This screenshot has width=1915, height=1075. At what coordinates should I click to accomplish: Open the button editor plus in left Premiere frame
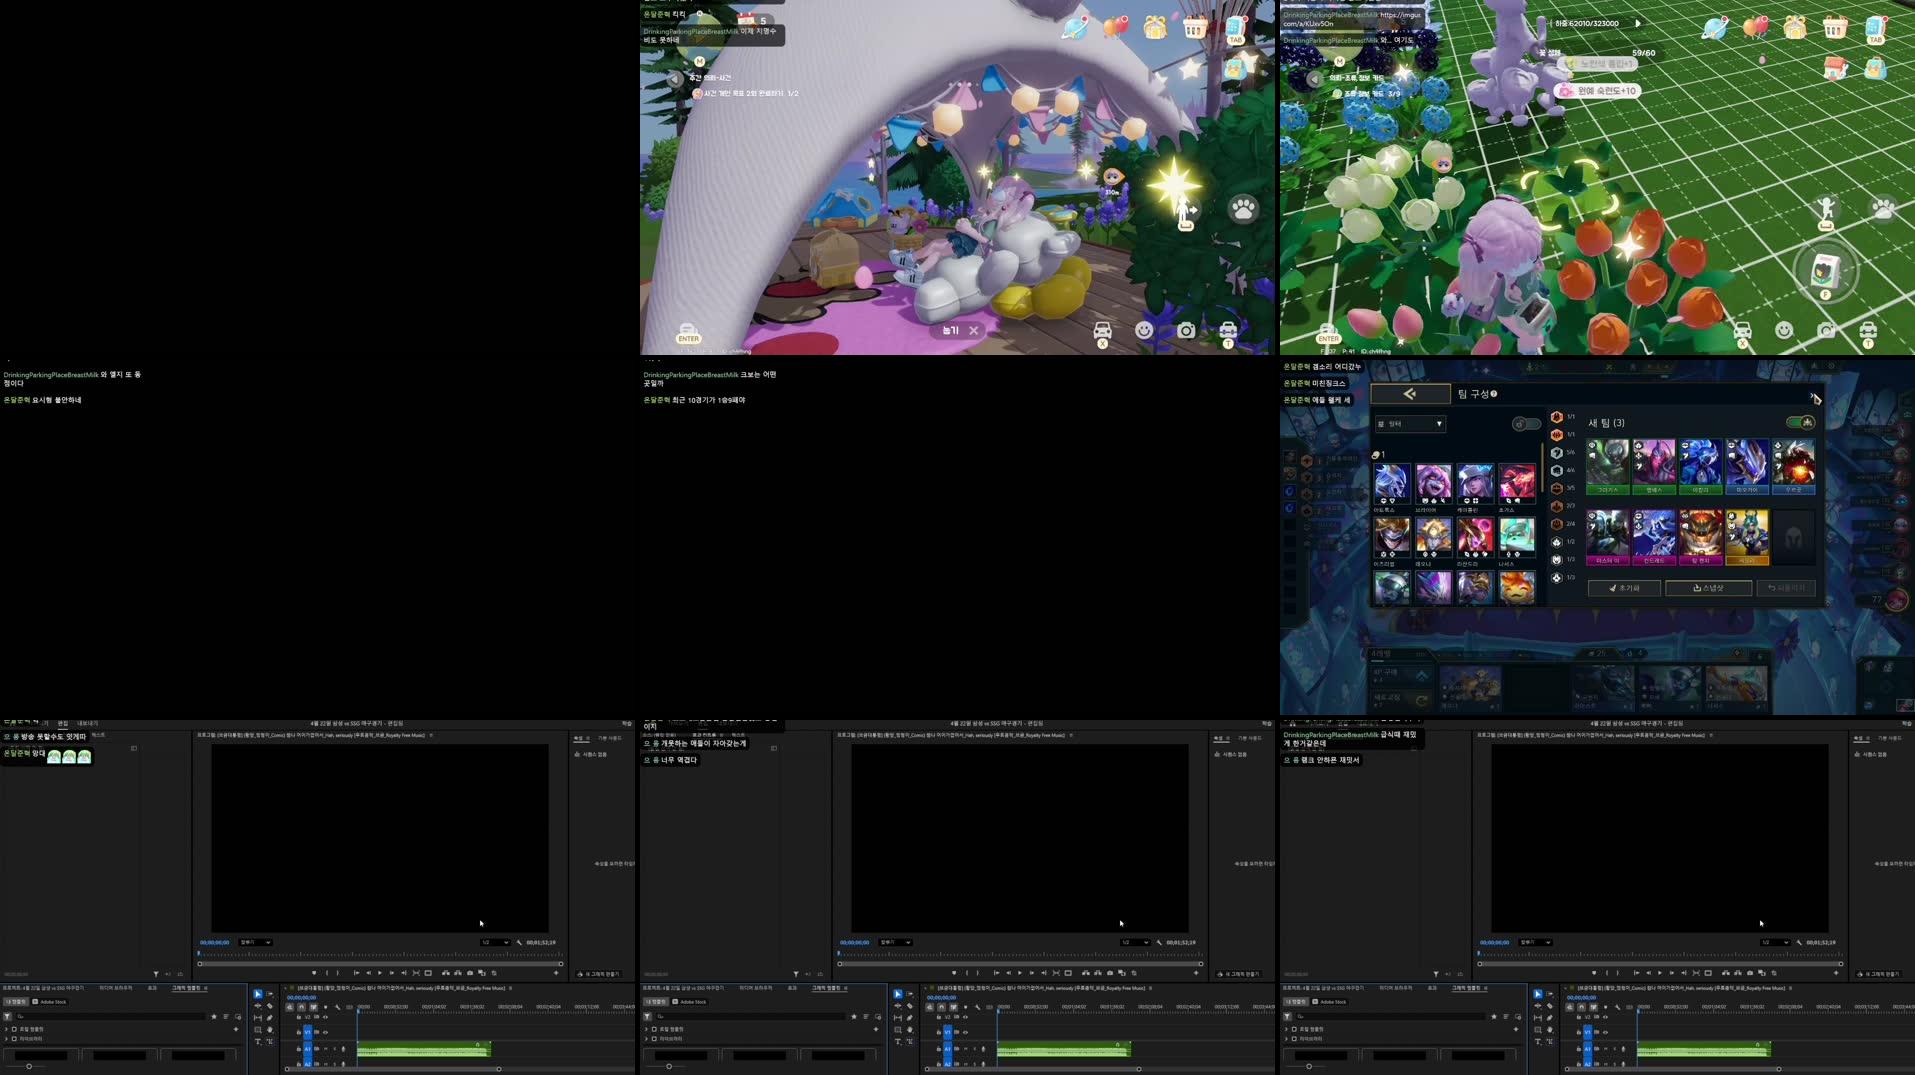pos(556,973)
